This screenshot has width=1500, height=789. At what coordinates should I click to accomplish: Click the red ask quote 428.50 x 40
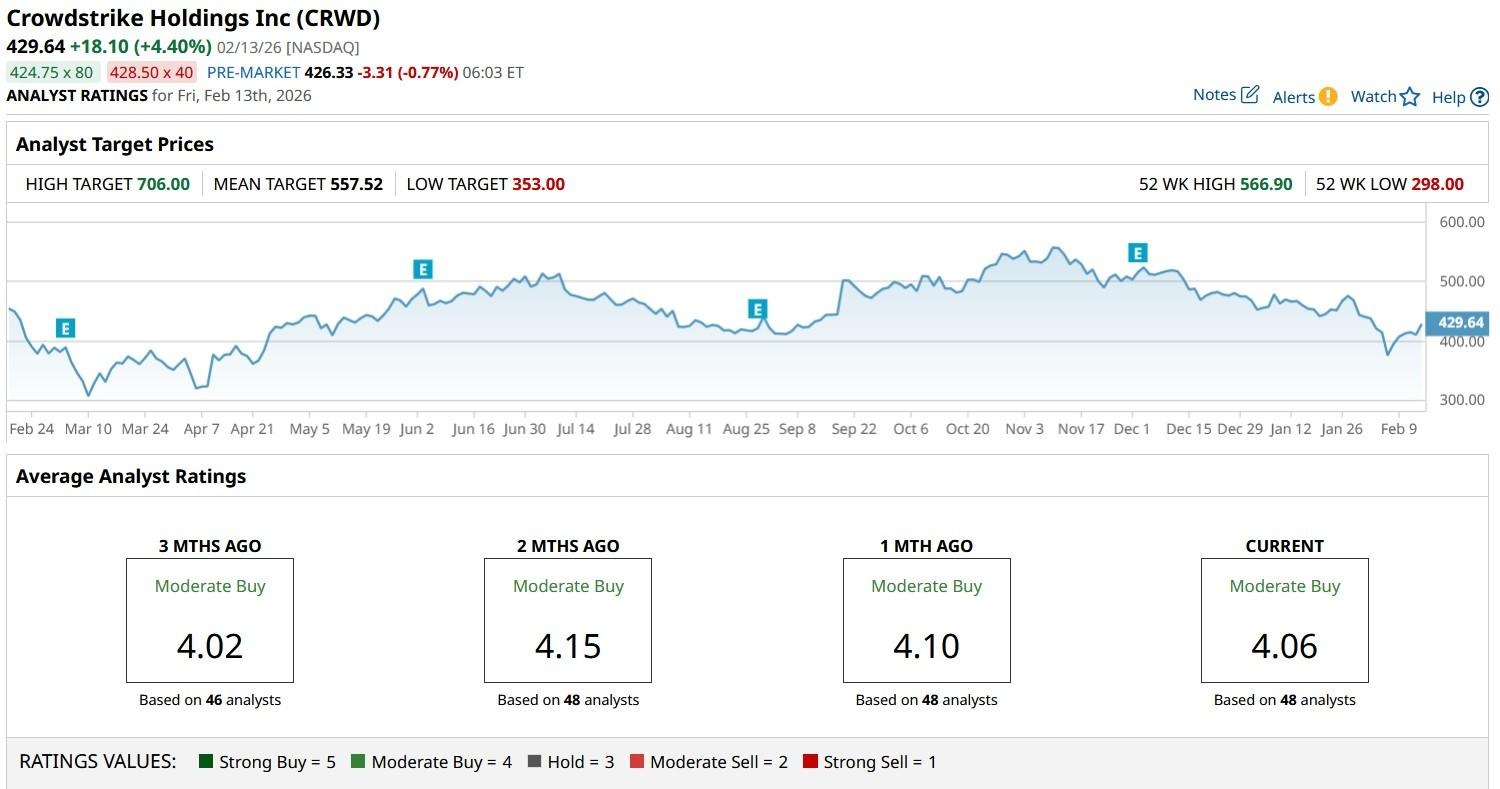(152, 72)
